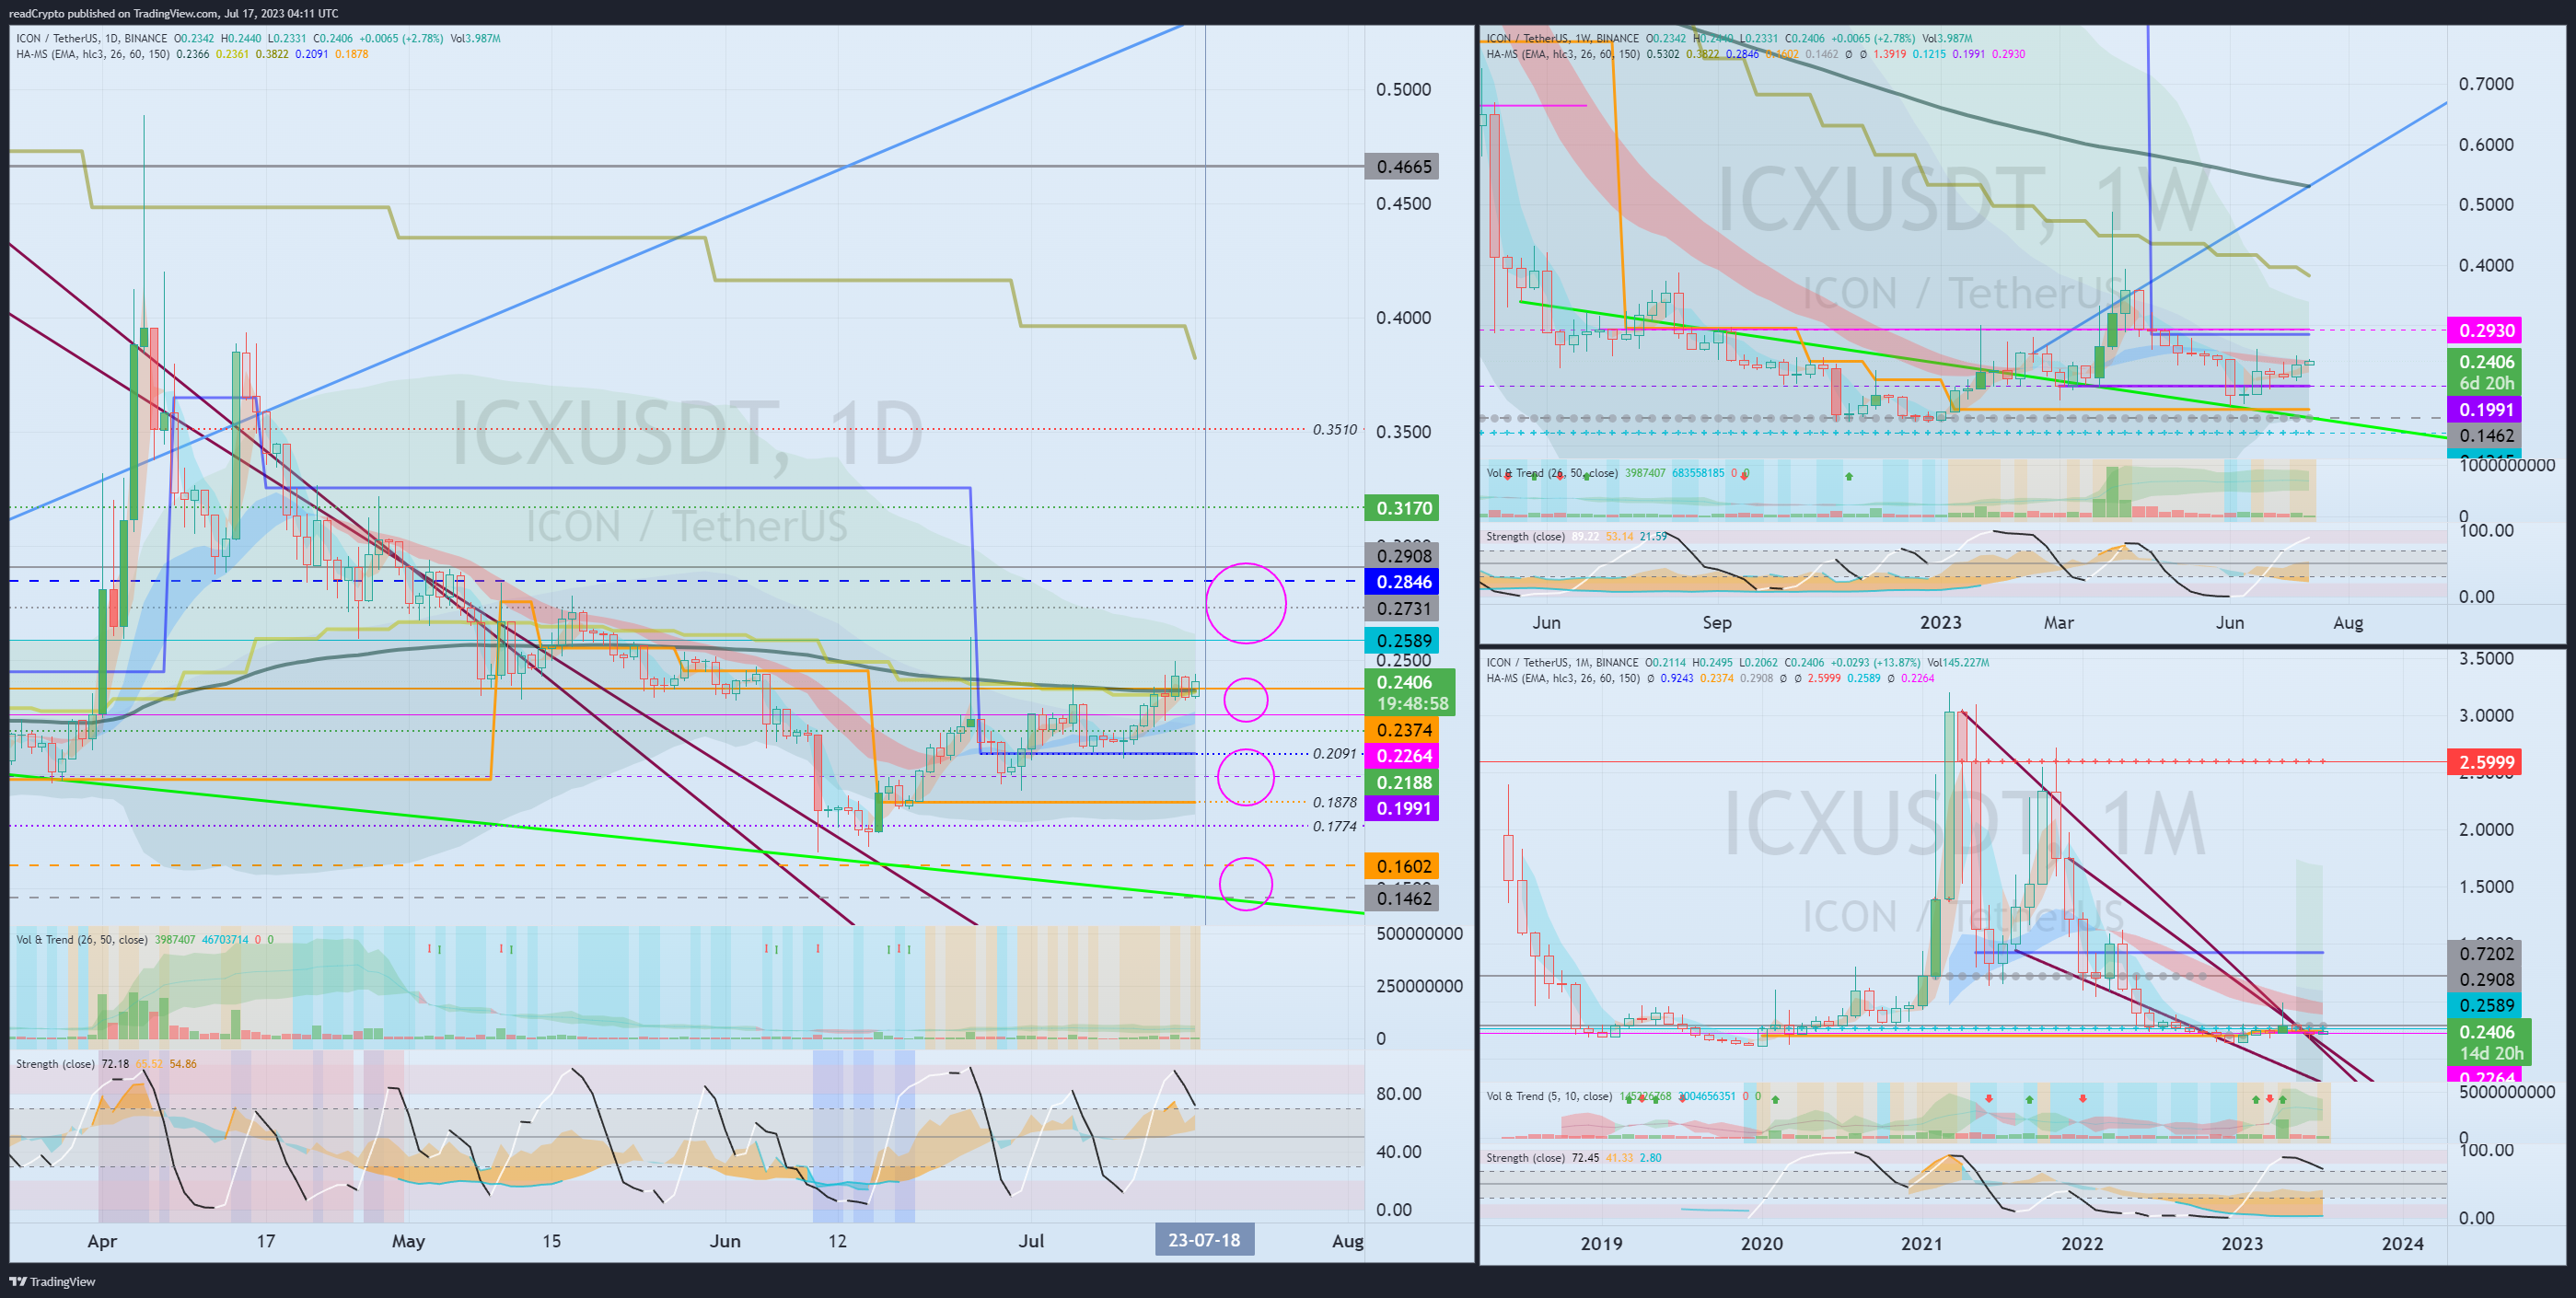
Task: Click the 14d 20h countdown on monthly chart
Action: click(x=2490, y=1053)
